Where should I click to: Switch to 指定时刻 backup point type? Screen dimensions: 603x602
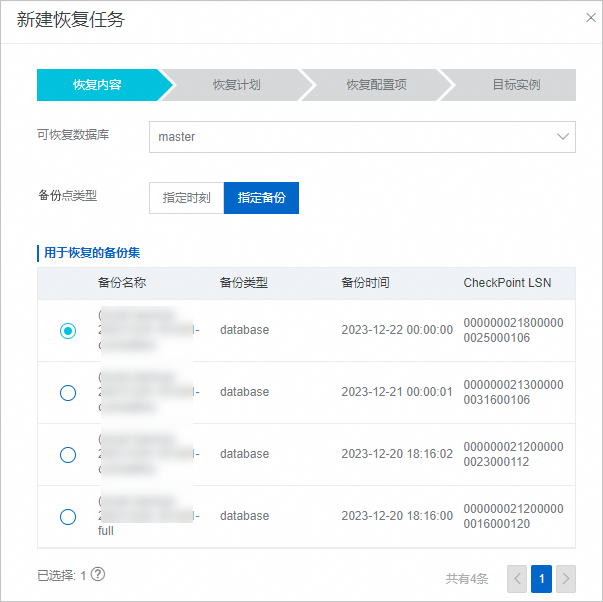click(x=187, y=198)
